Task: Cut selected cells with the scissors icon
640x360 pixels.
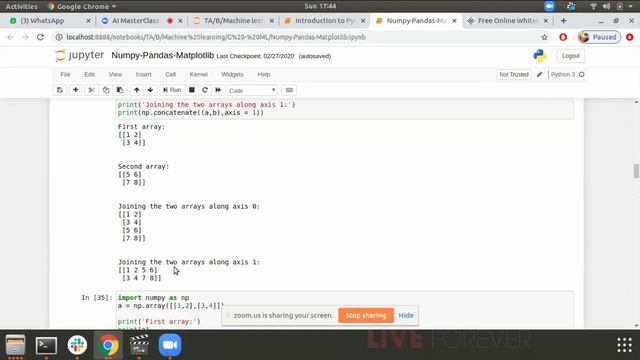Action: [x=91, y=90]
